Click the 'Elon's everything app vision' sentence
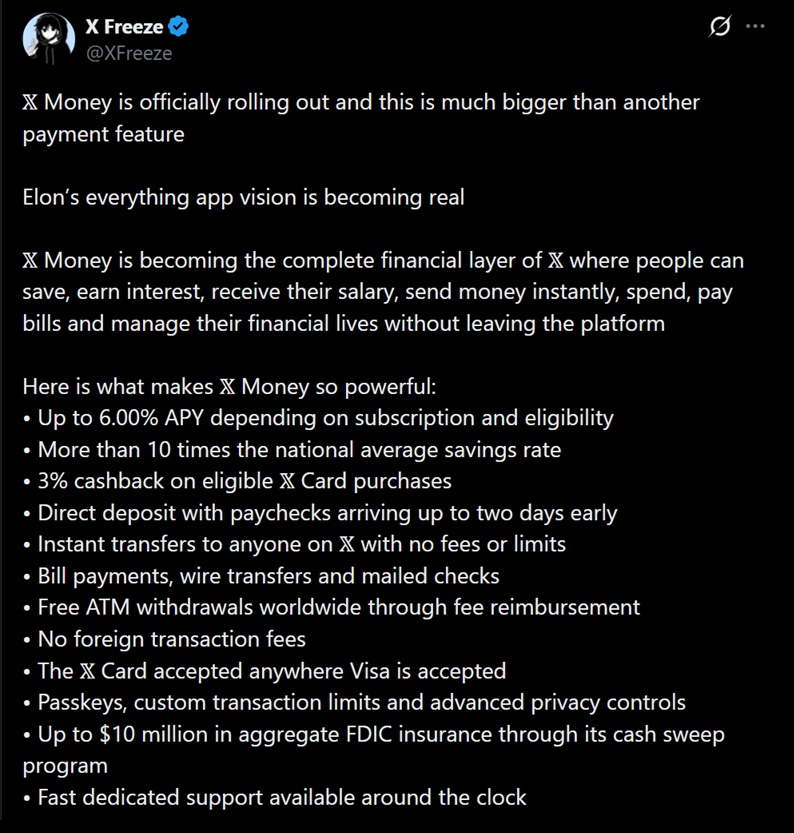The width and height of the screenshot is (794, 833). coord(243,198)
